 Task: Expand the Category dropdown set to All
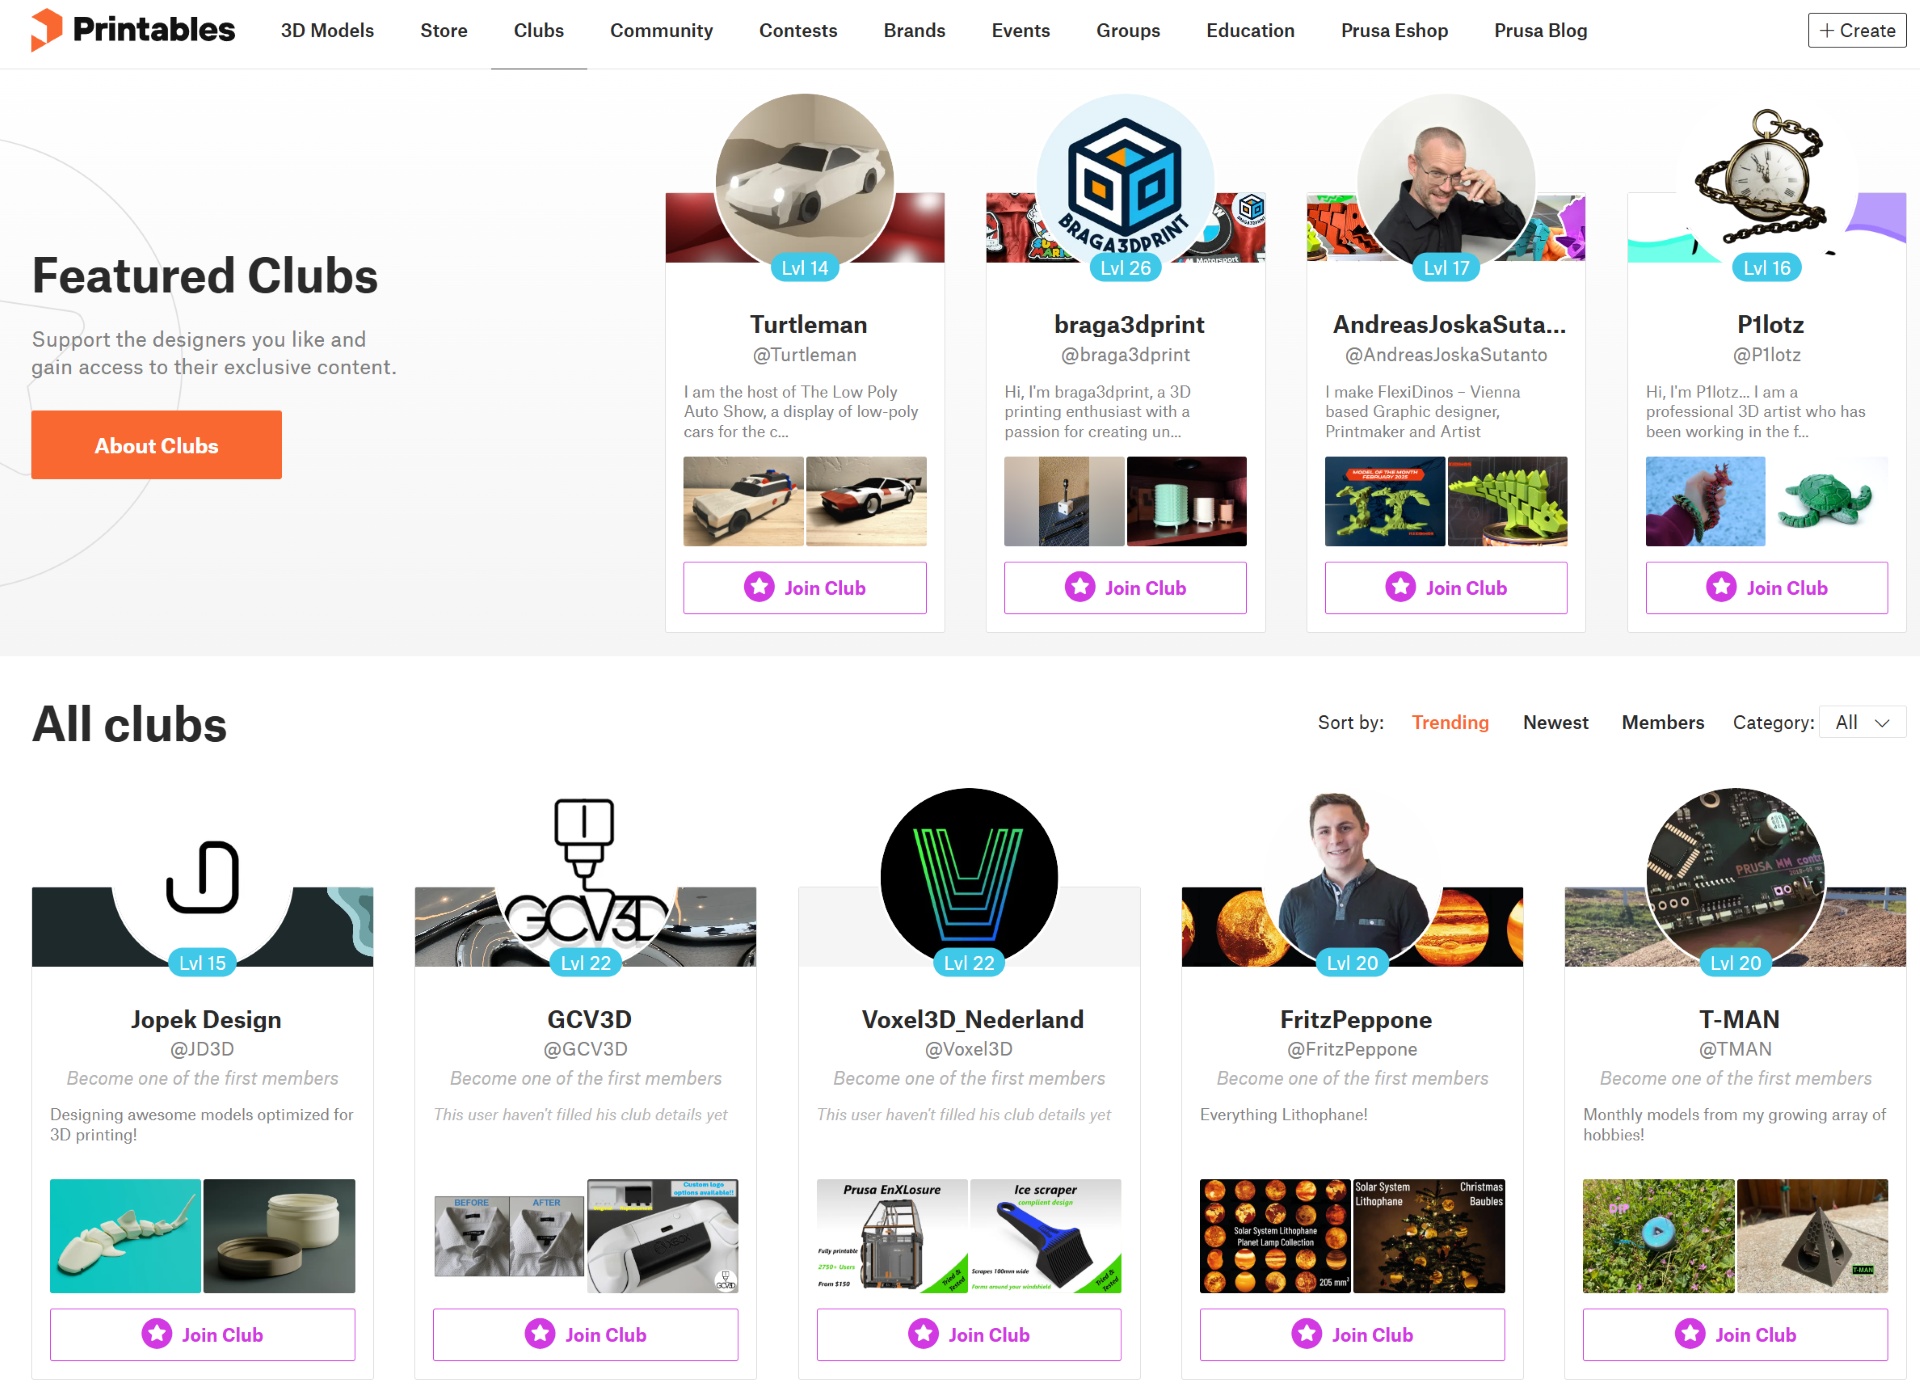[1862, 722]
